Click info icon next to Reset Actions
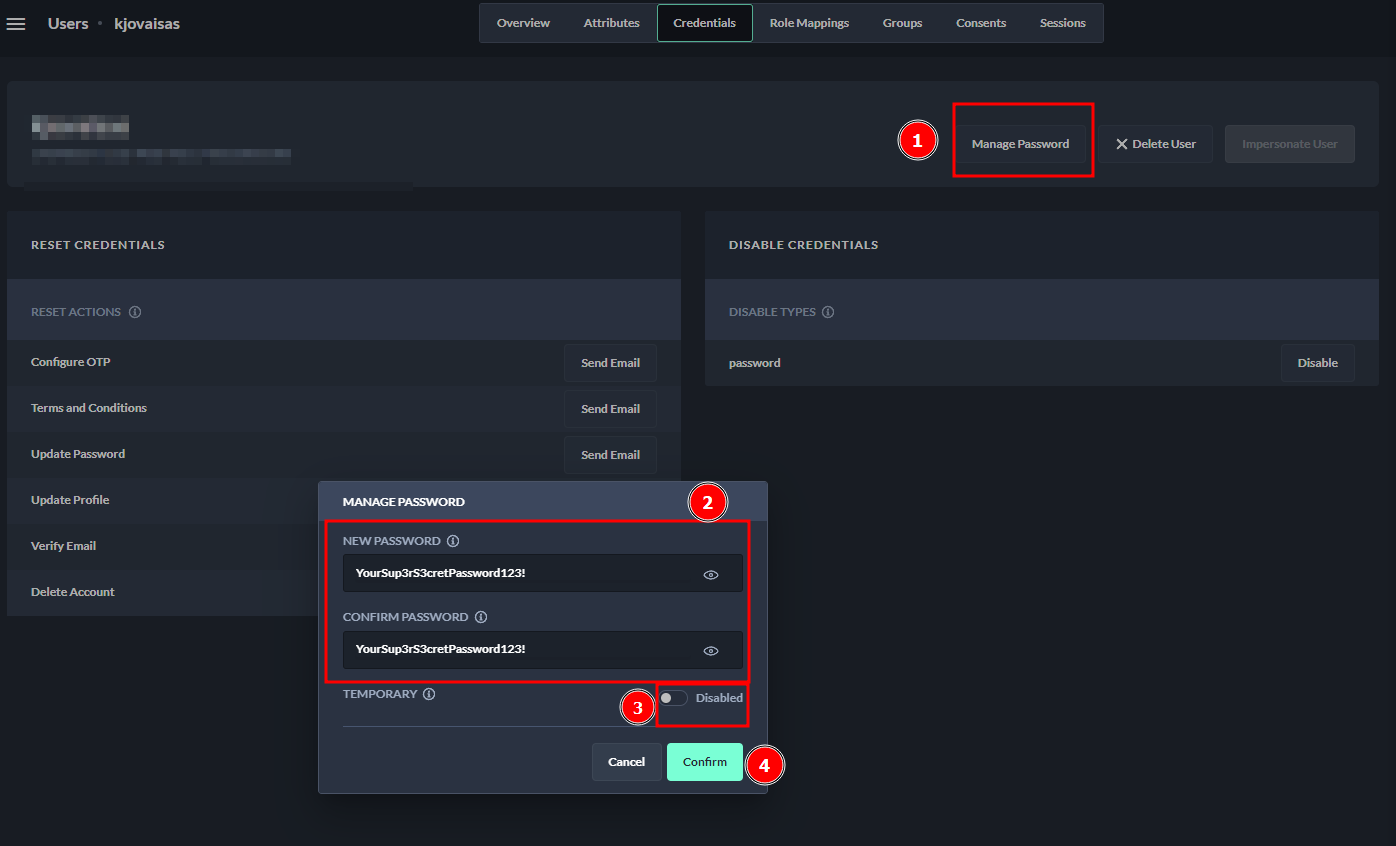Viewport: 1396px width, 846px height. (135, 312)
